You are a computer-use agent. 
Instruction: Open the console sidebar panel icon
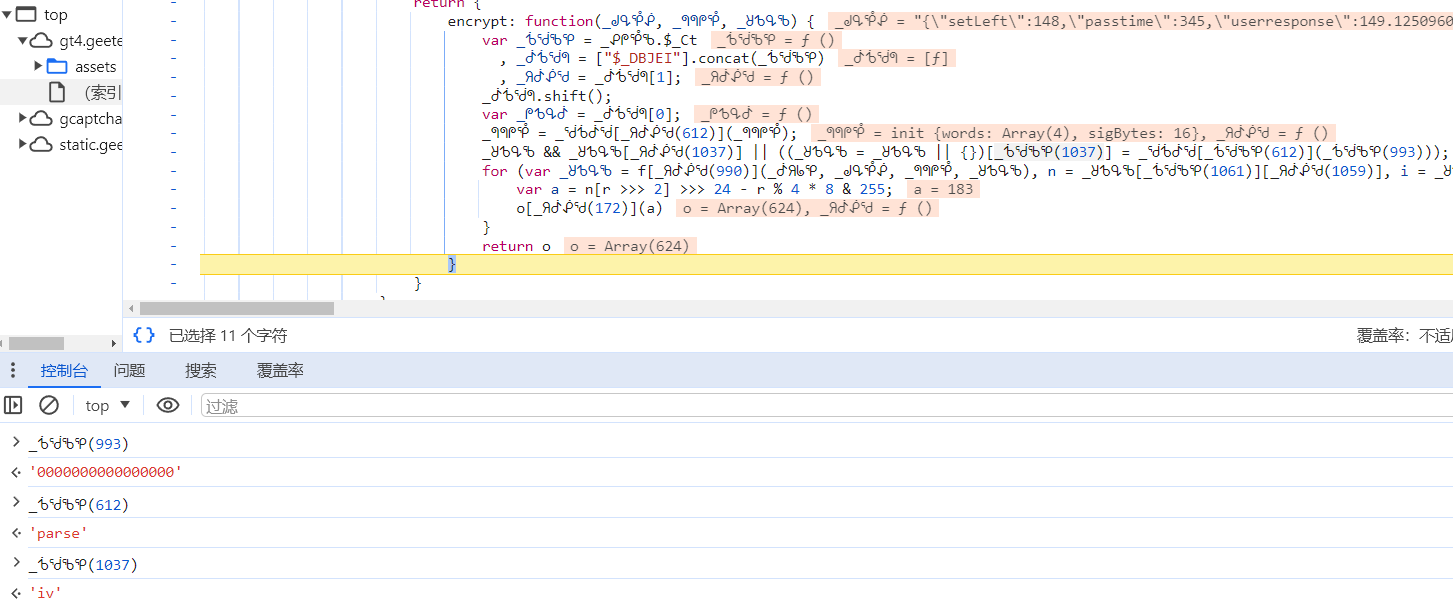[13, 405]
